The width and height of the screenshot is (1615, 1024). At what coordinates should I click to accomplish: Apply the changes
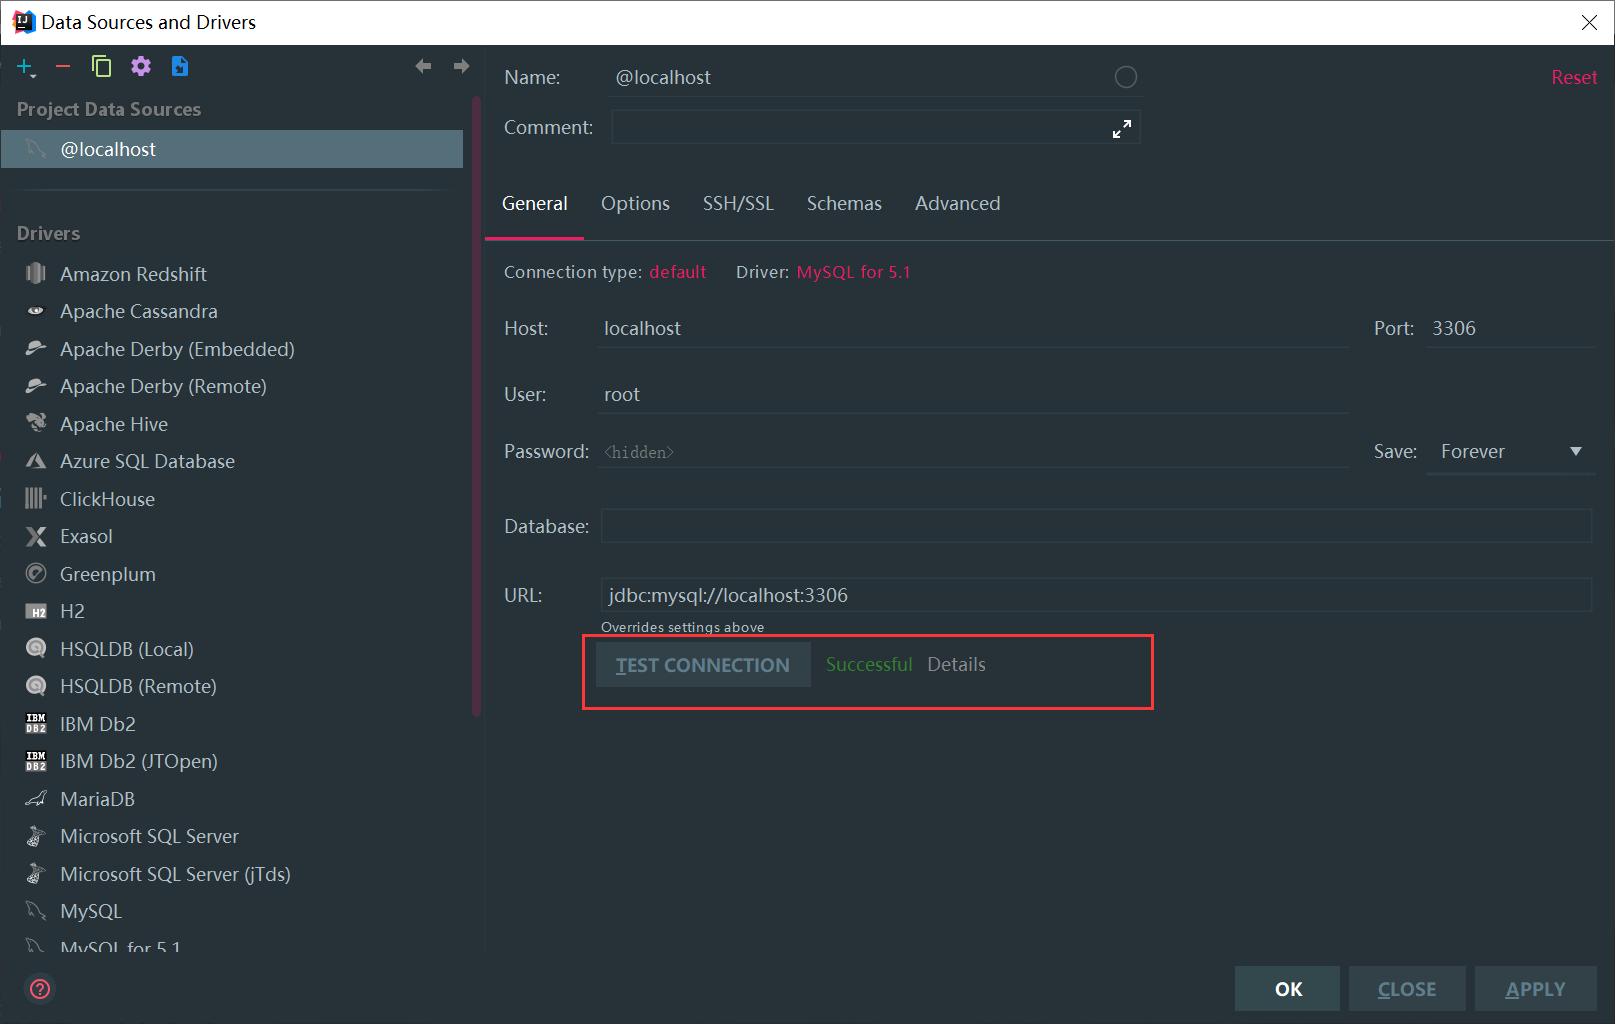click(1534, 988)
